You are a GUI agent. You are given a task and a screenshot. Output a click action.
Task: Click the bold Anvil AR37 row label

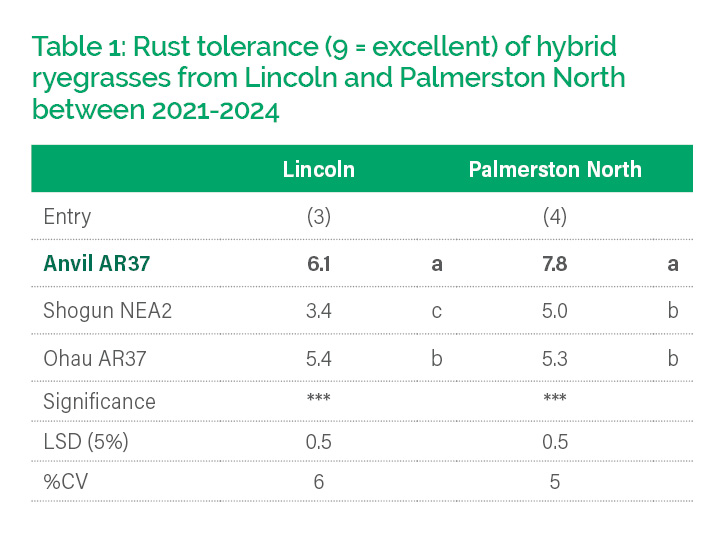point(98,263)
